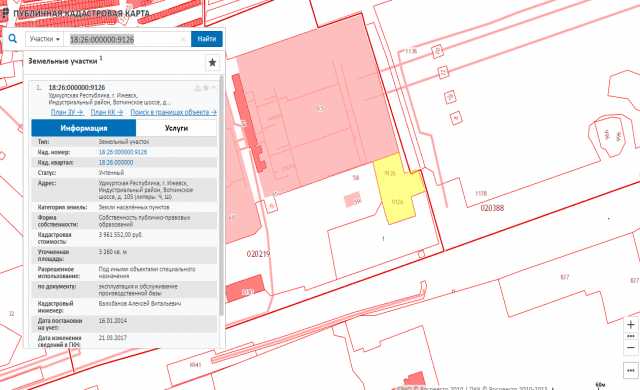Image resolution: width=640 pixels, height=390 pixels.
Task: Open the План КК link
Action: 107,112
